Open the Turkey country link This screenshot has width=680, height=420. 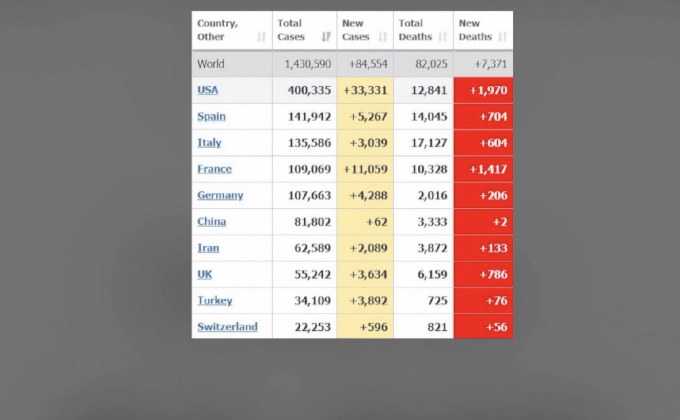click(215, 301)
